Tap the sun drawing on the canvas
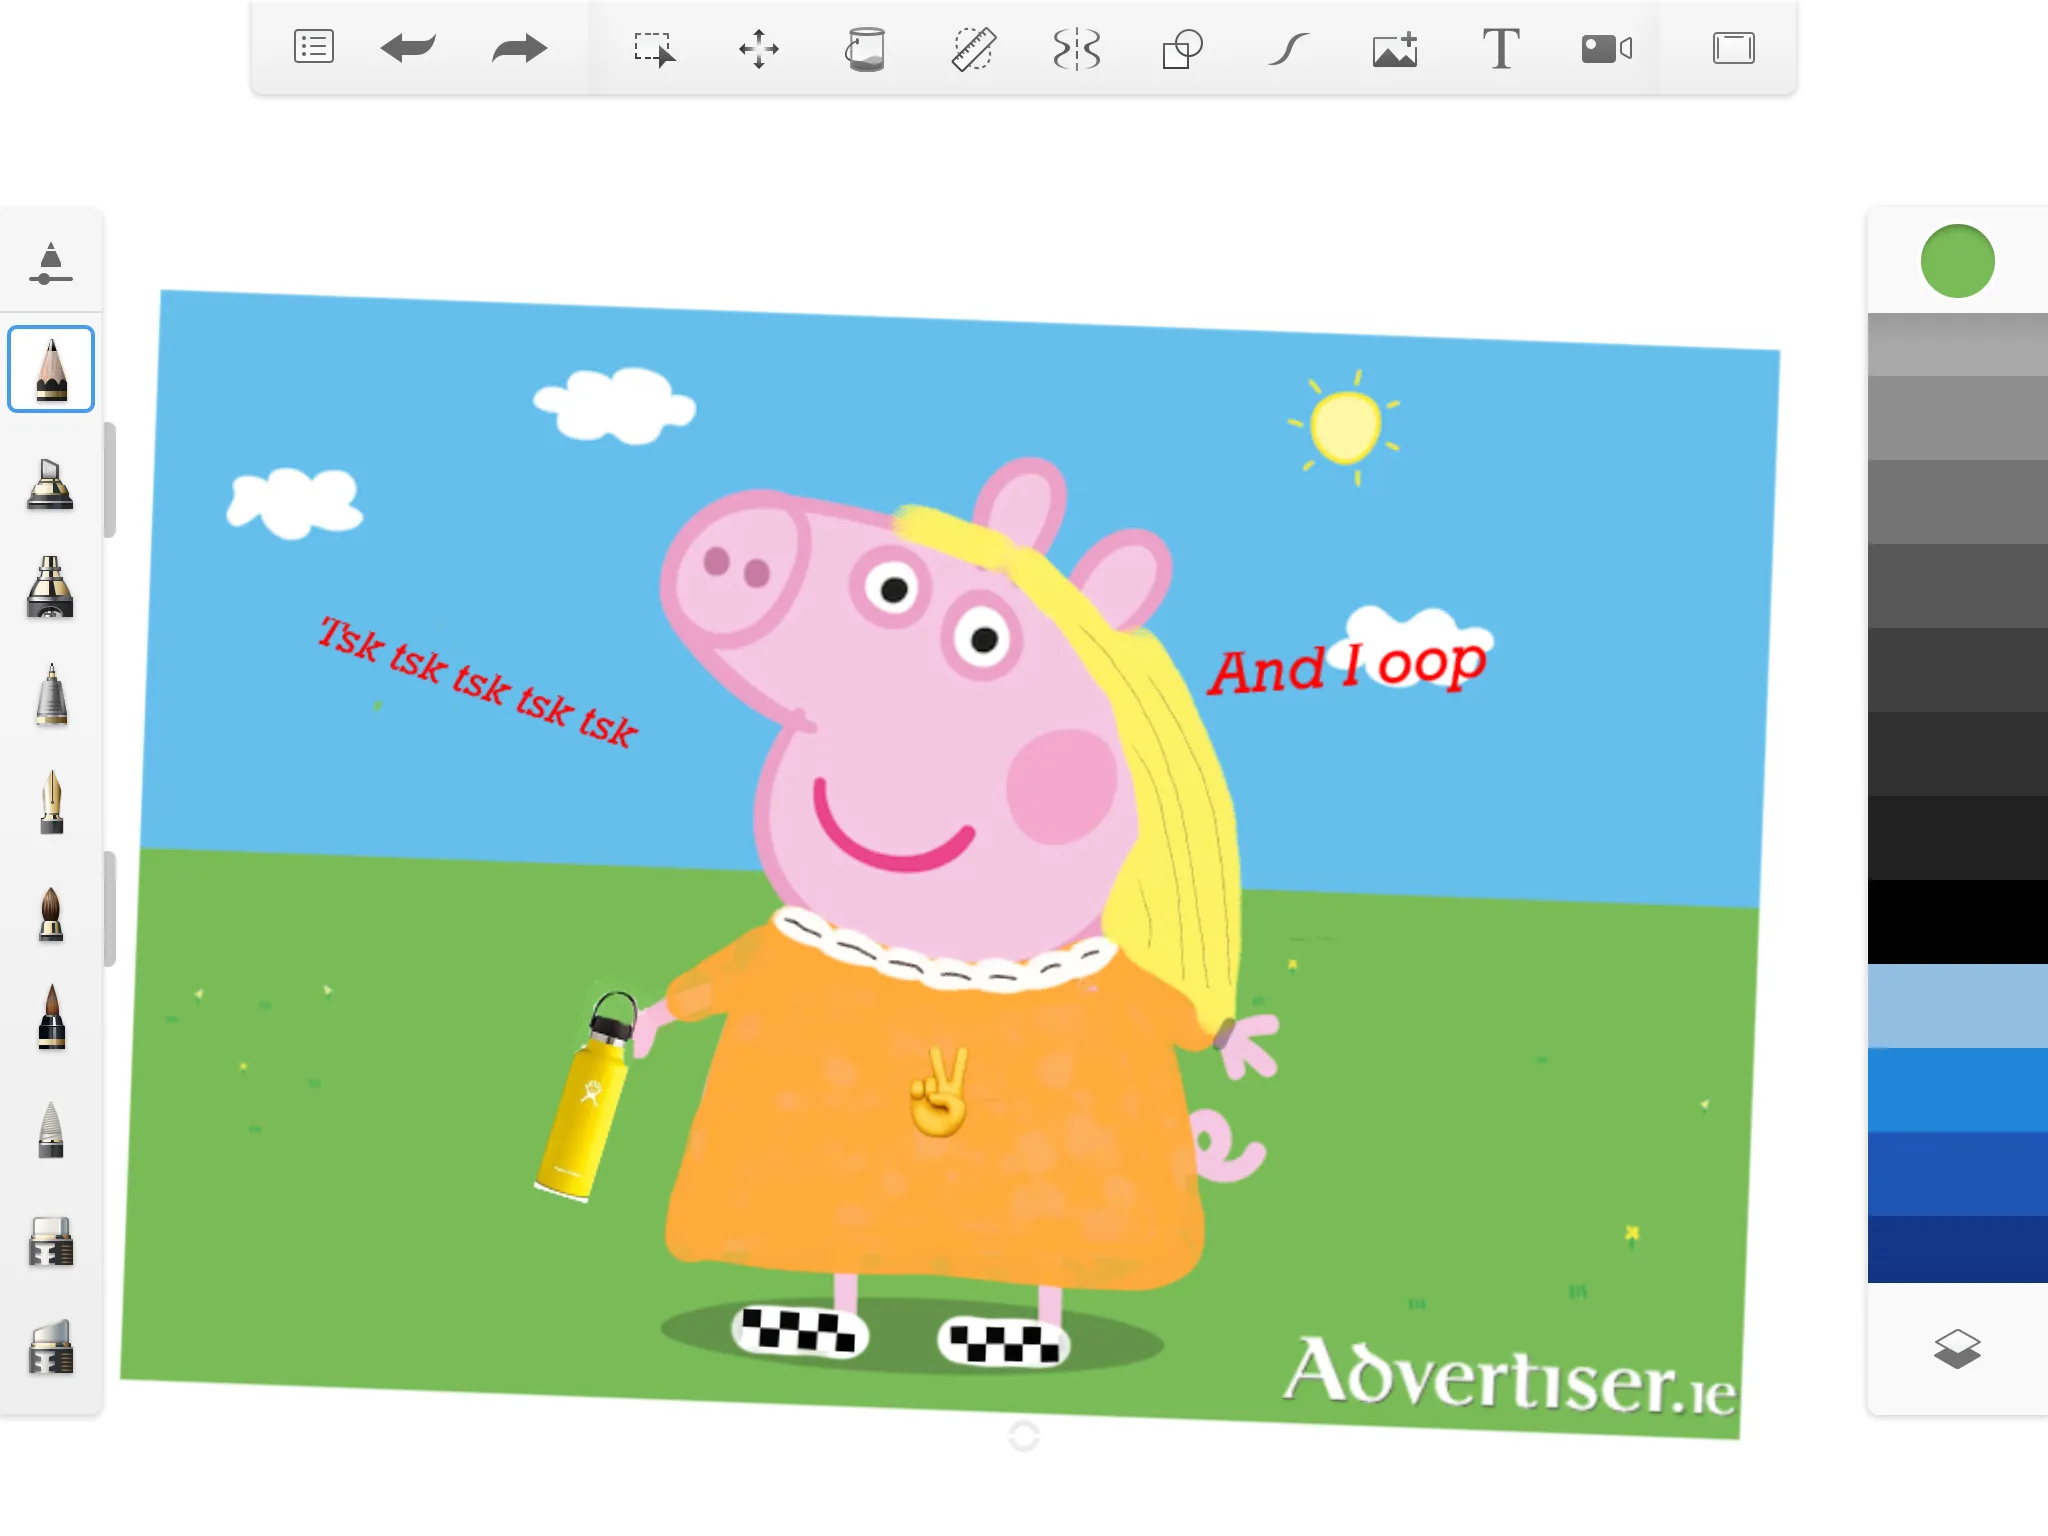Viewport: 2048px width, 1536px height. (x=1346, y=428)
